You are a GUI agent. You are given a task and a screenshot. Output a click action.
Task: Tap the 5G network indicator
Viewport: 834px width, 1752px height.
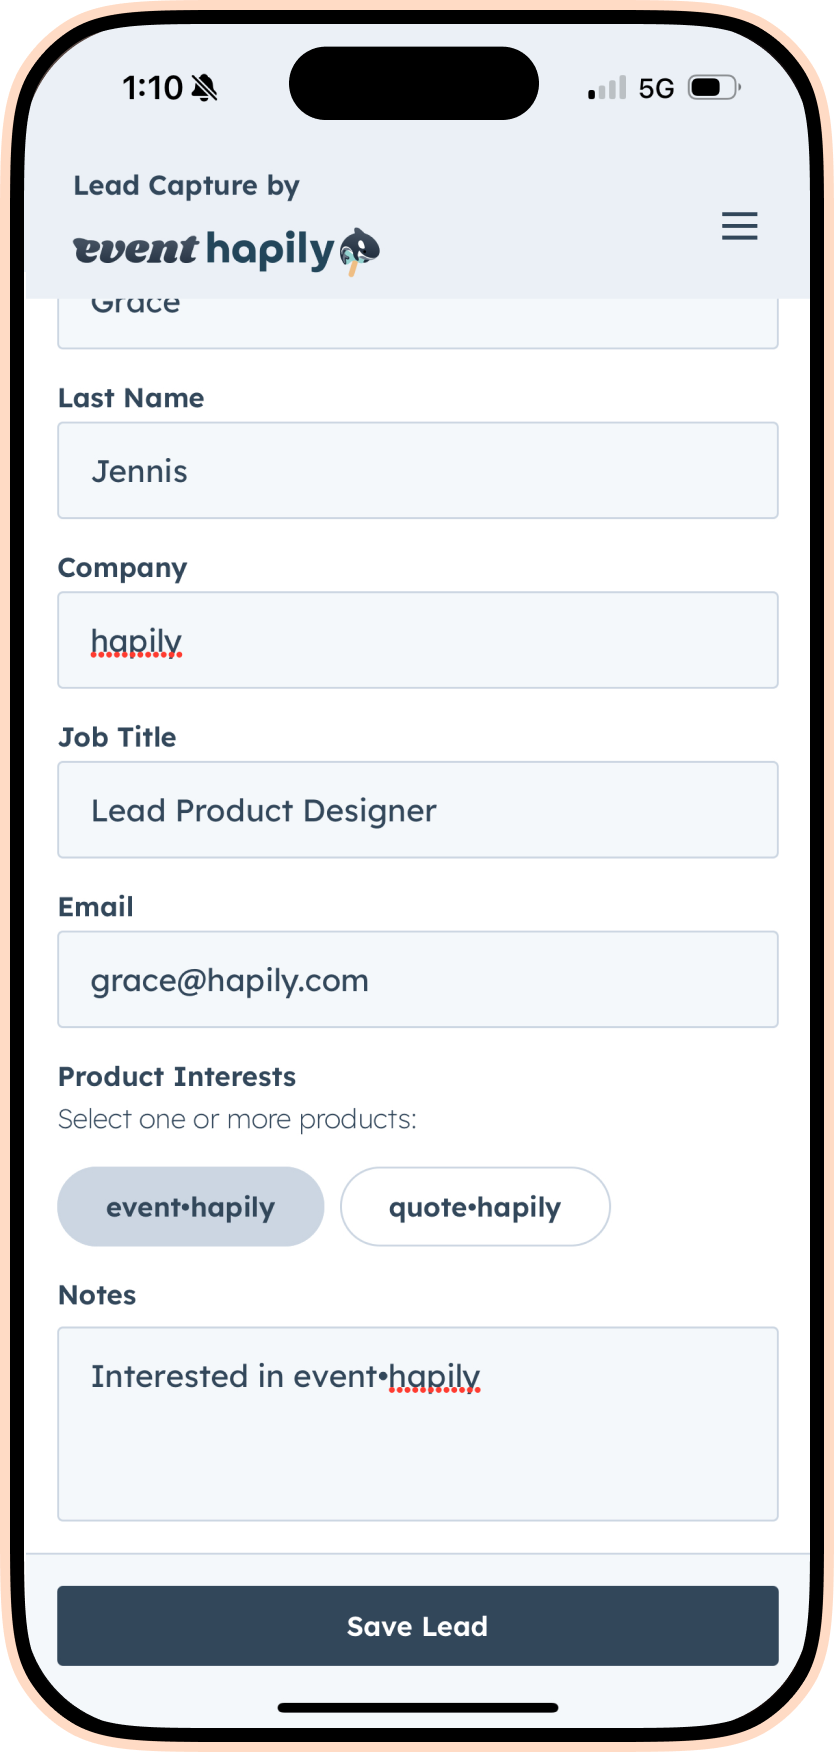click(x=656, y=89)
